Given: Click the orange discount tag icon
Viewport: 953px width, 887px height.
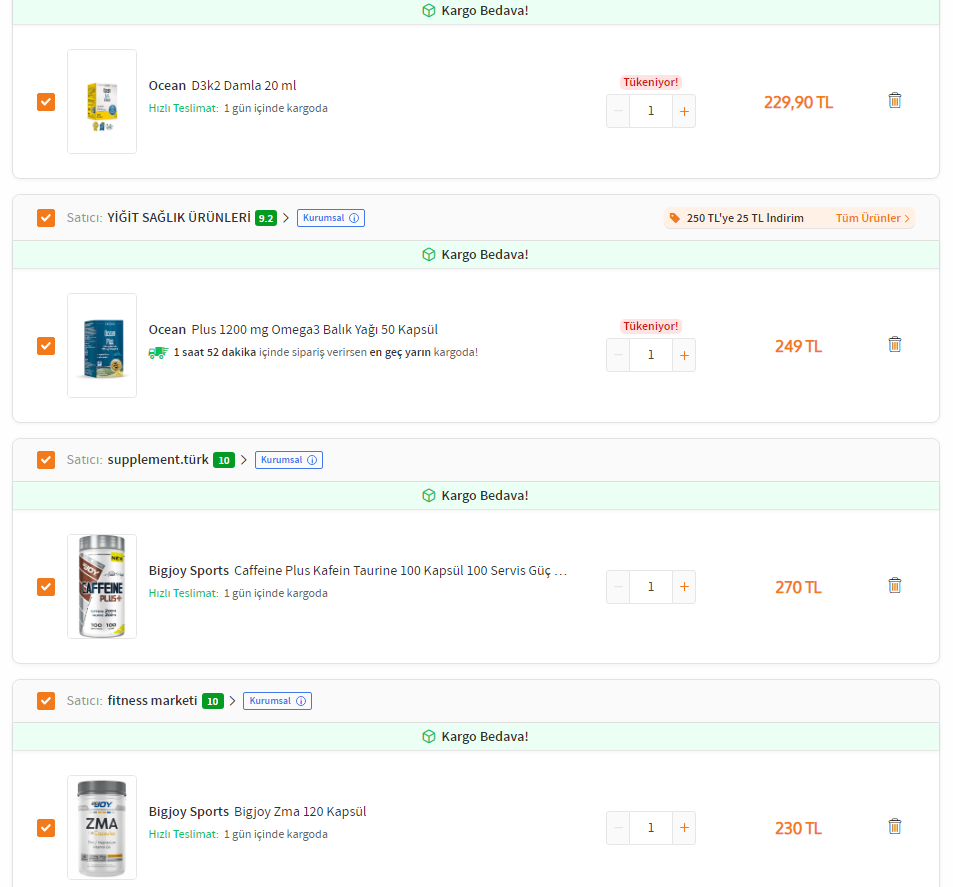Looking at the screenshot, I should pyautogui.click(x=675, y=218).
